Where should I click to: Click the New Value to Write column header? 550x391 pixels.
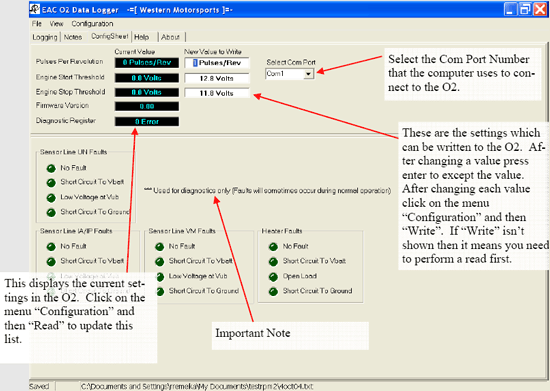point(213,52)
